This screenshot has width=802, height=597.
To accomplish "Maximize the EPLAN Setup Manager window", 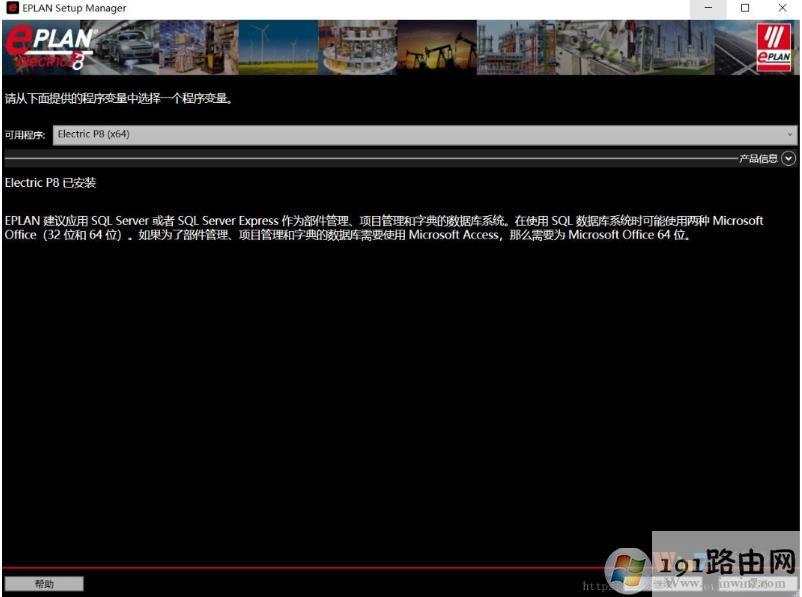I will coord(745,8).
